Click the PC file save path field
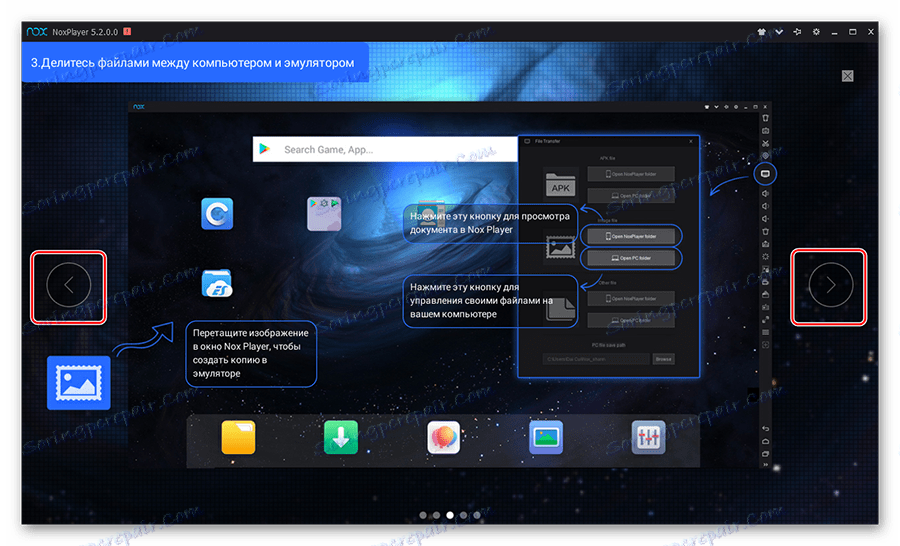 click(x=596, y=359)
